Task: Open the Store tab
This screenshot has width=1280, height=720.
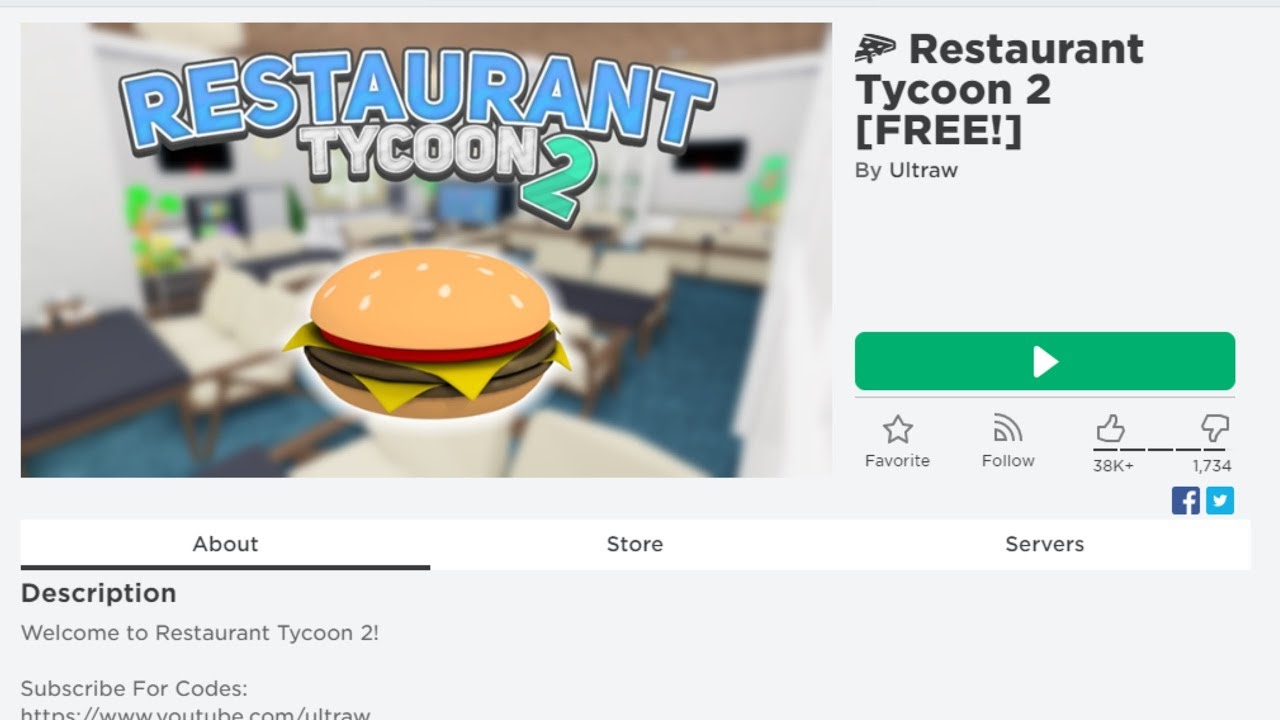Action: (635, 544)
